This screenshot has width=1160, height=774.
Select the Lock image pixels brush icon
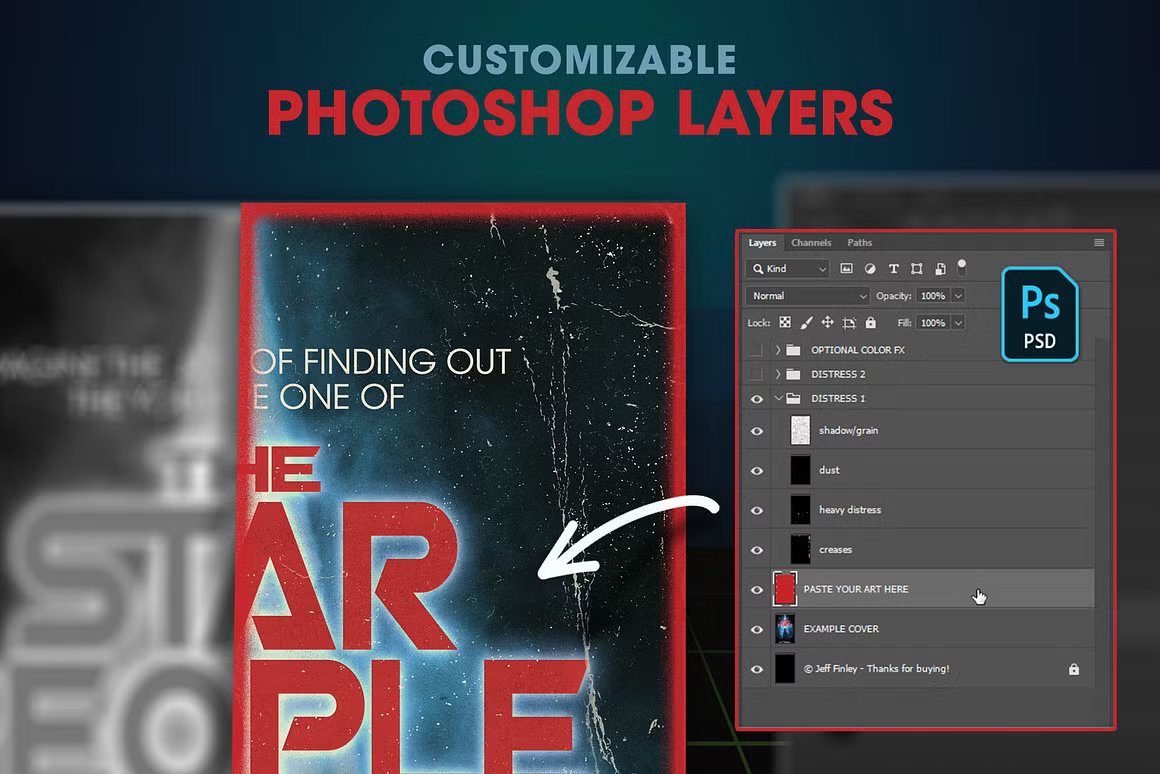click(x=807, y=322)
